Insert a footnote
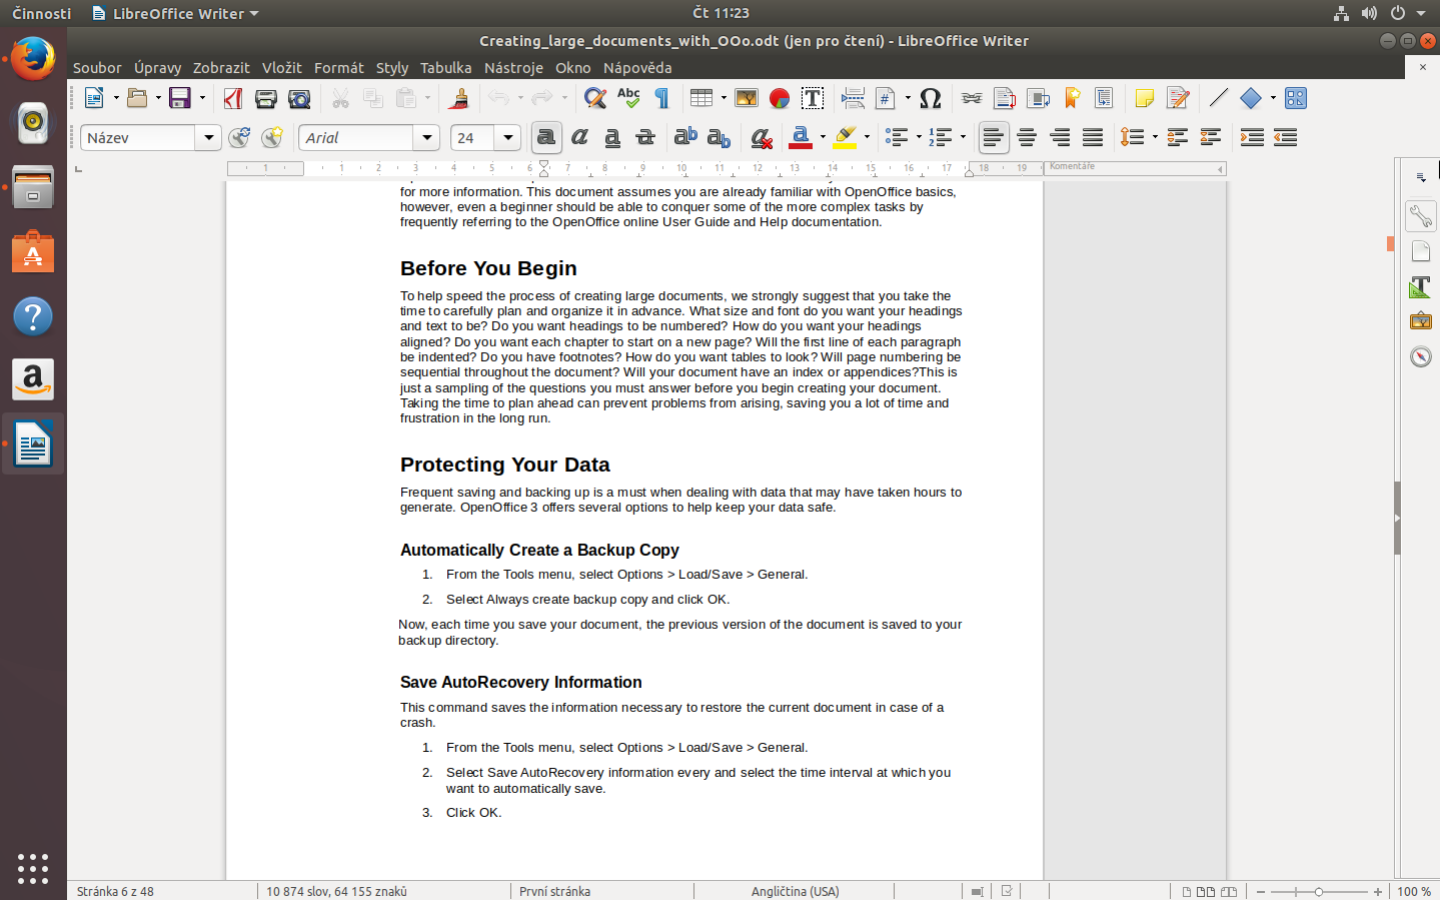Viewport: 1440px width, 900px height. [1004, 98]
